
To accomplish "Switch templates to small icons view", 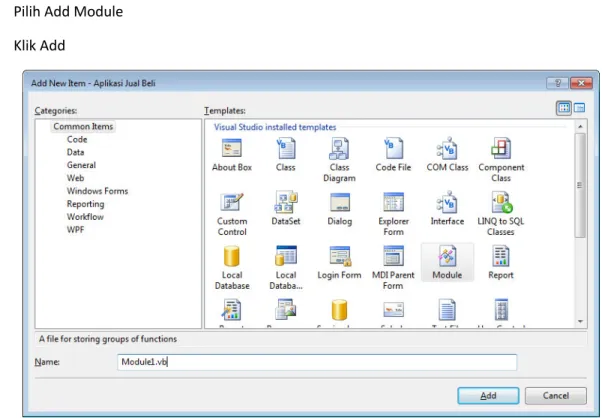I will [579, 108].
